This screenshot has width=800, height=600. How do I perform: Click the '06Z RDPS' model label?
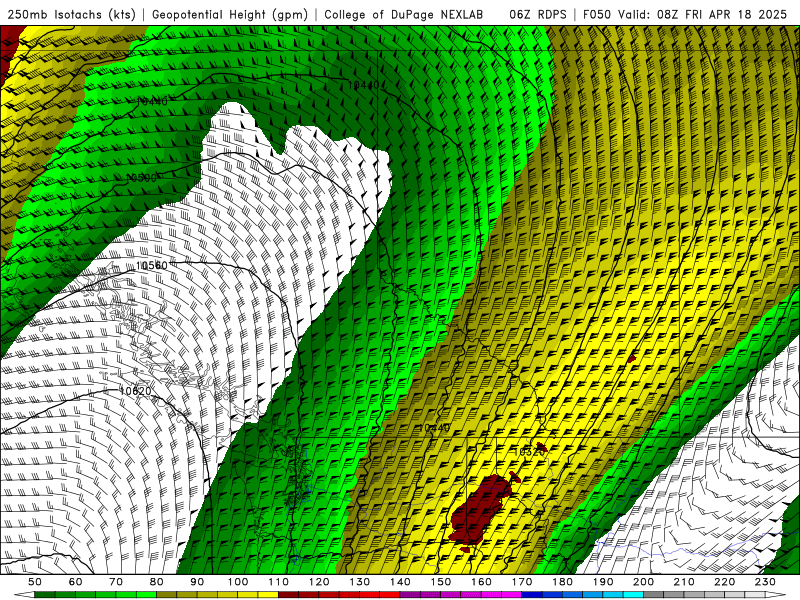[538, 14]
